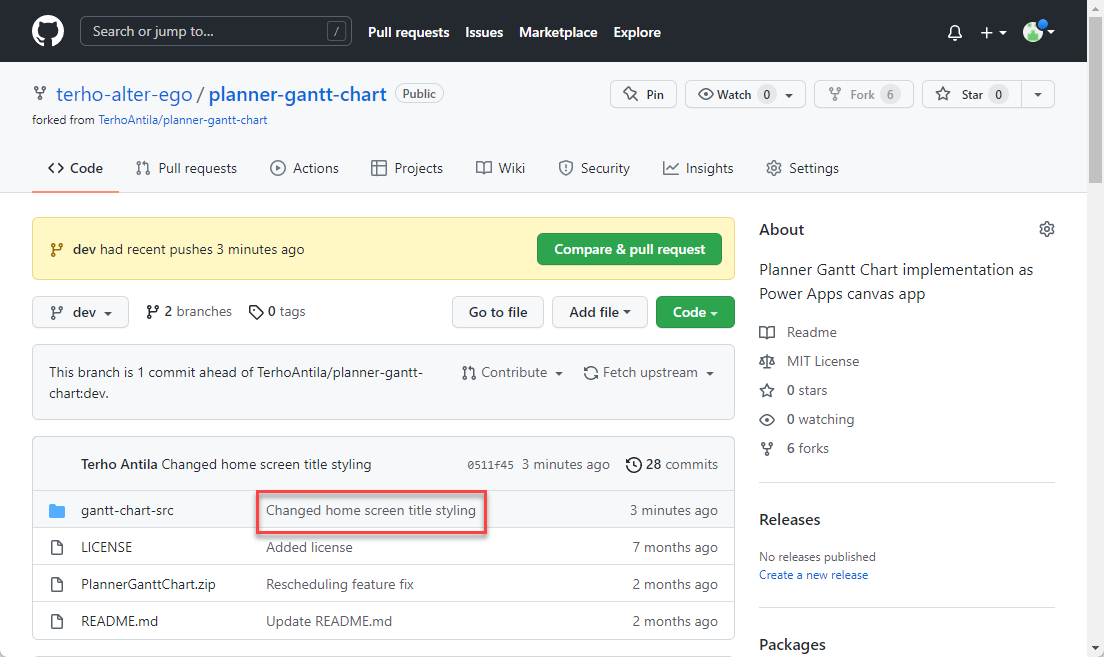Open the gantt-chart-src folder
The width and height of the screenshot is (1104, 657).
(x=127, y=510)
